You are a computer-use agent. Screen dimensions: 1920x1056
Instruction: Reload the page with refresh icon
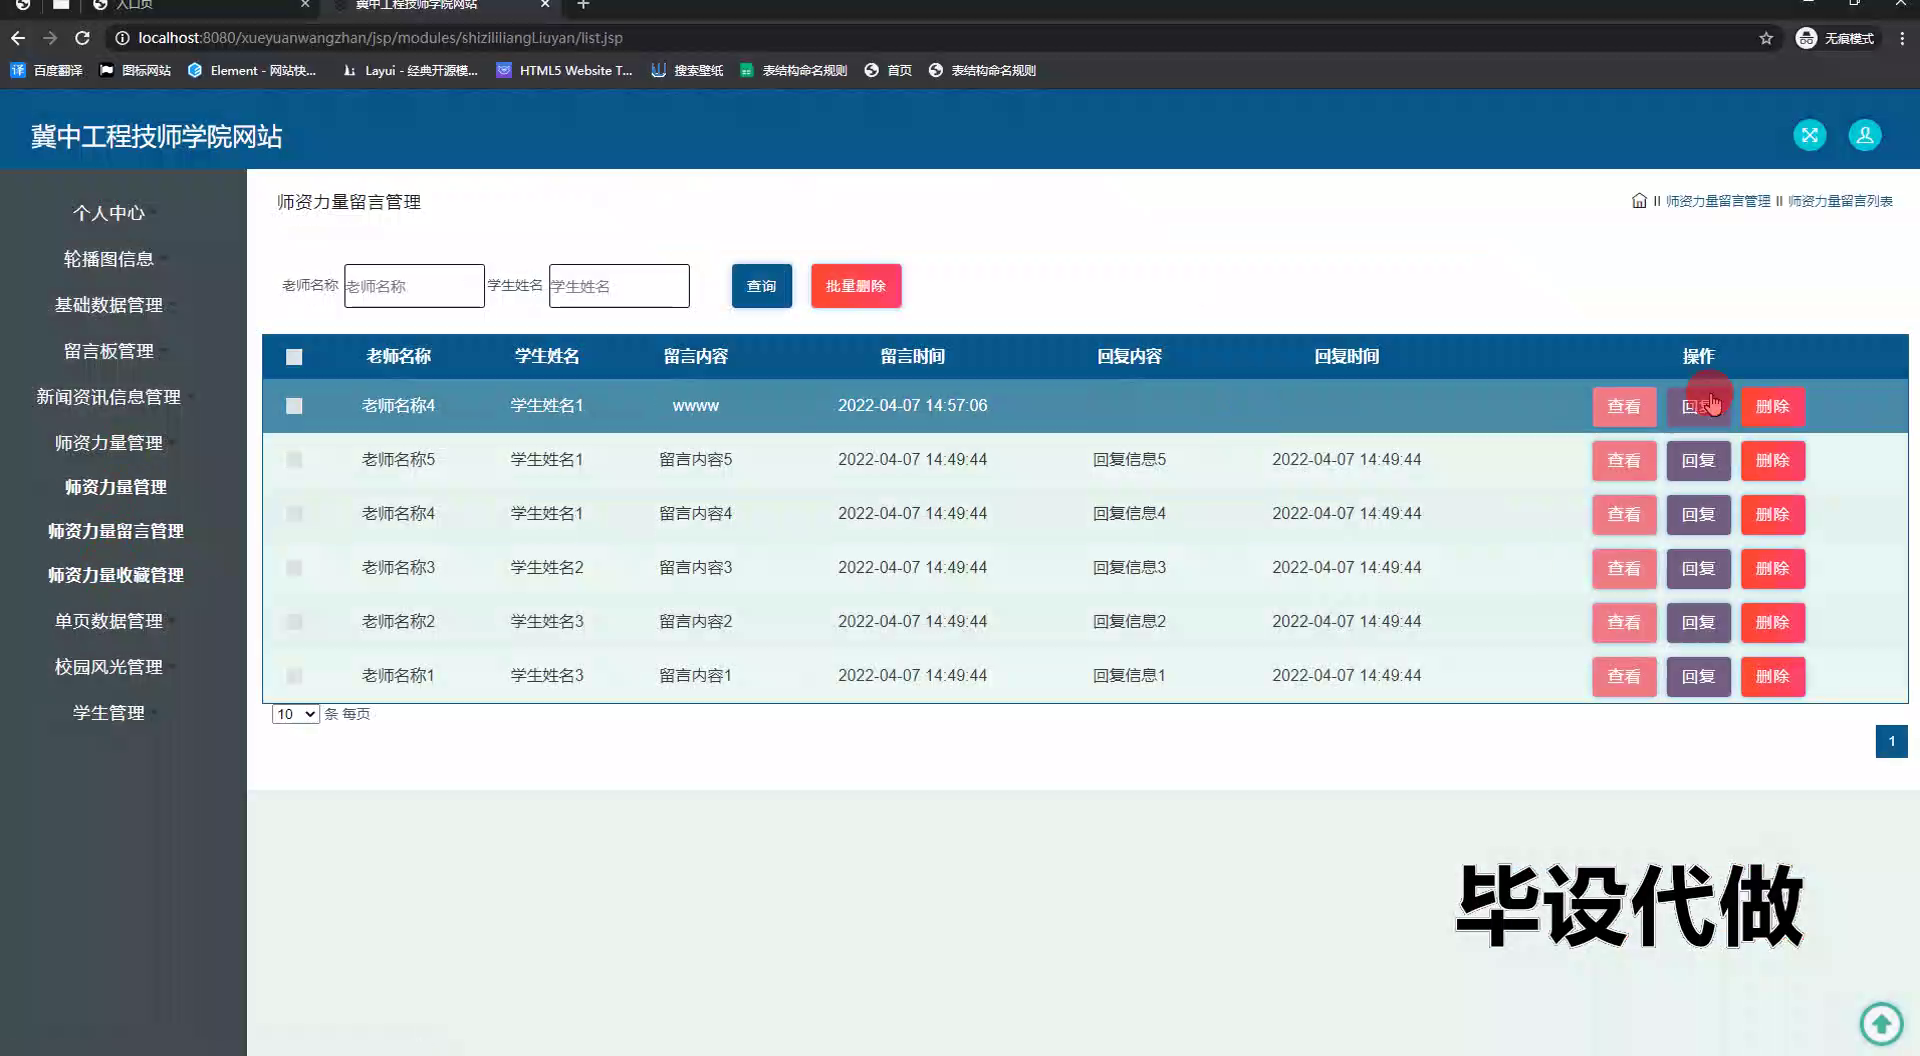pos(83,38)
